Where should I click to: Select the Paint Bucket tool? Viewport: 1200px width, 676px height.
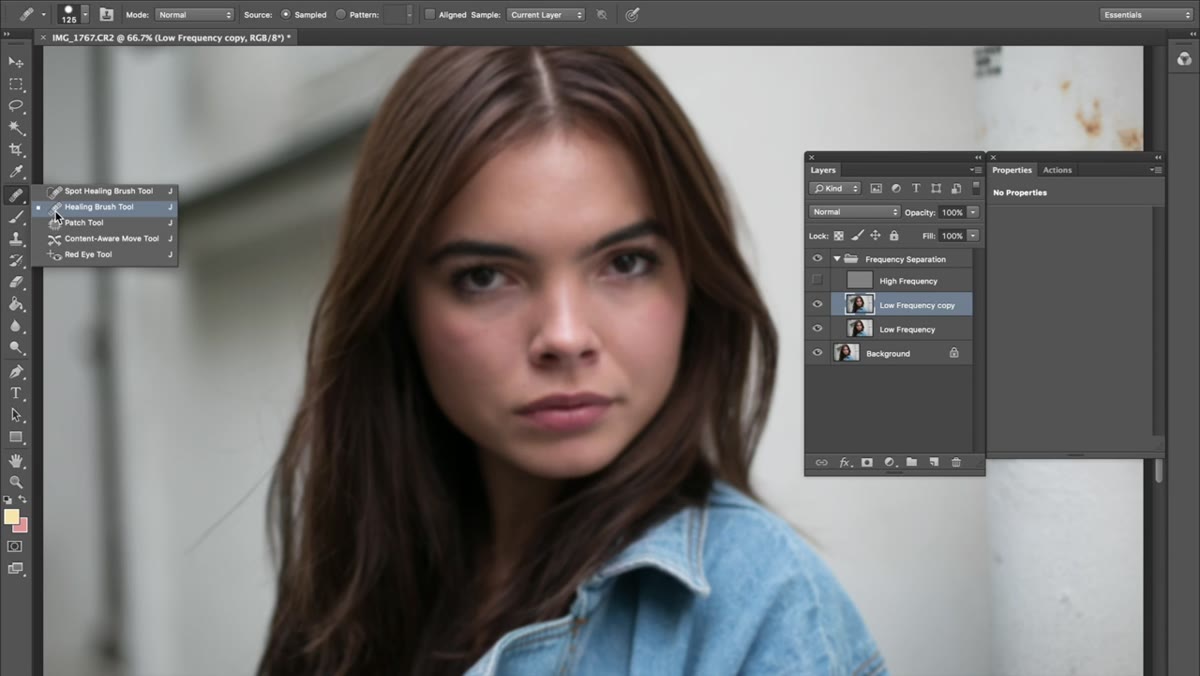tap(16, 304)
